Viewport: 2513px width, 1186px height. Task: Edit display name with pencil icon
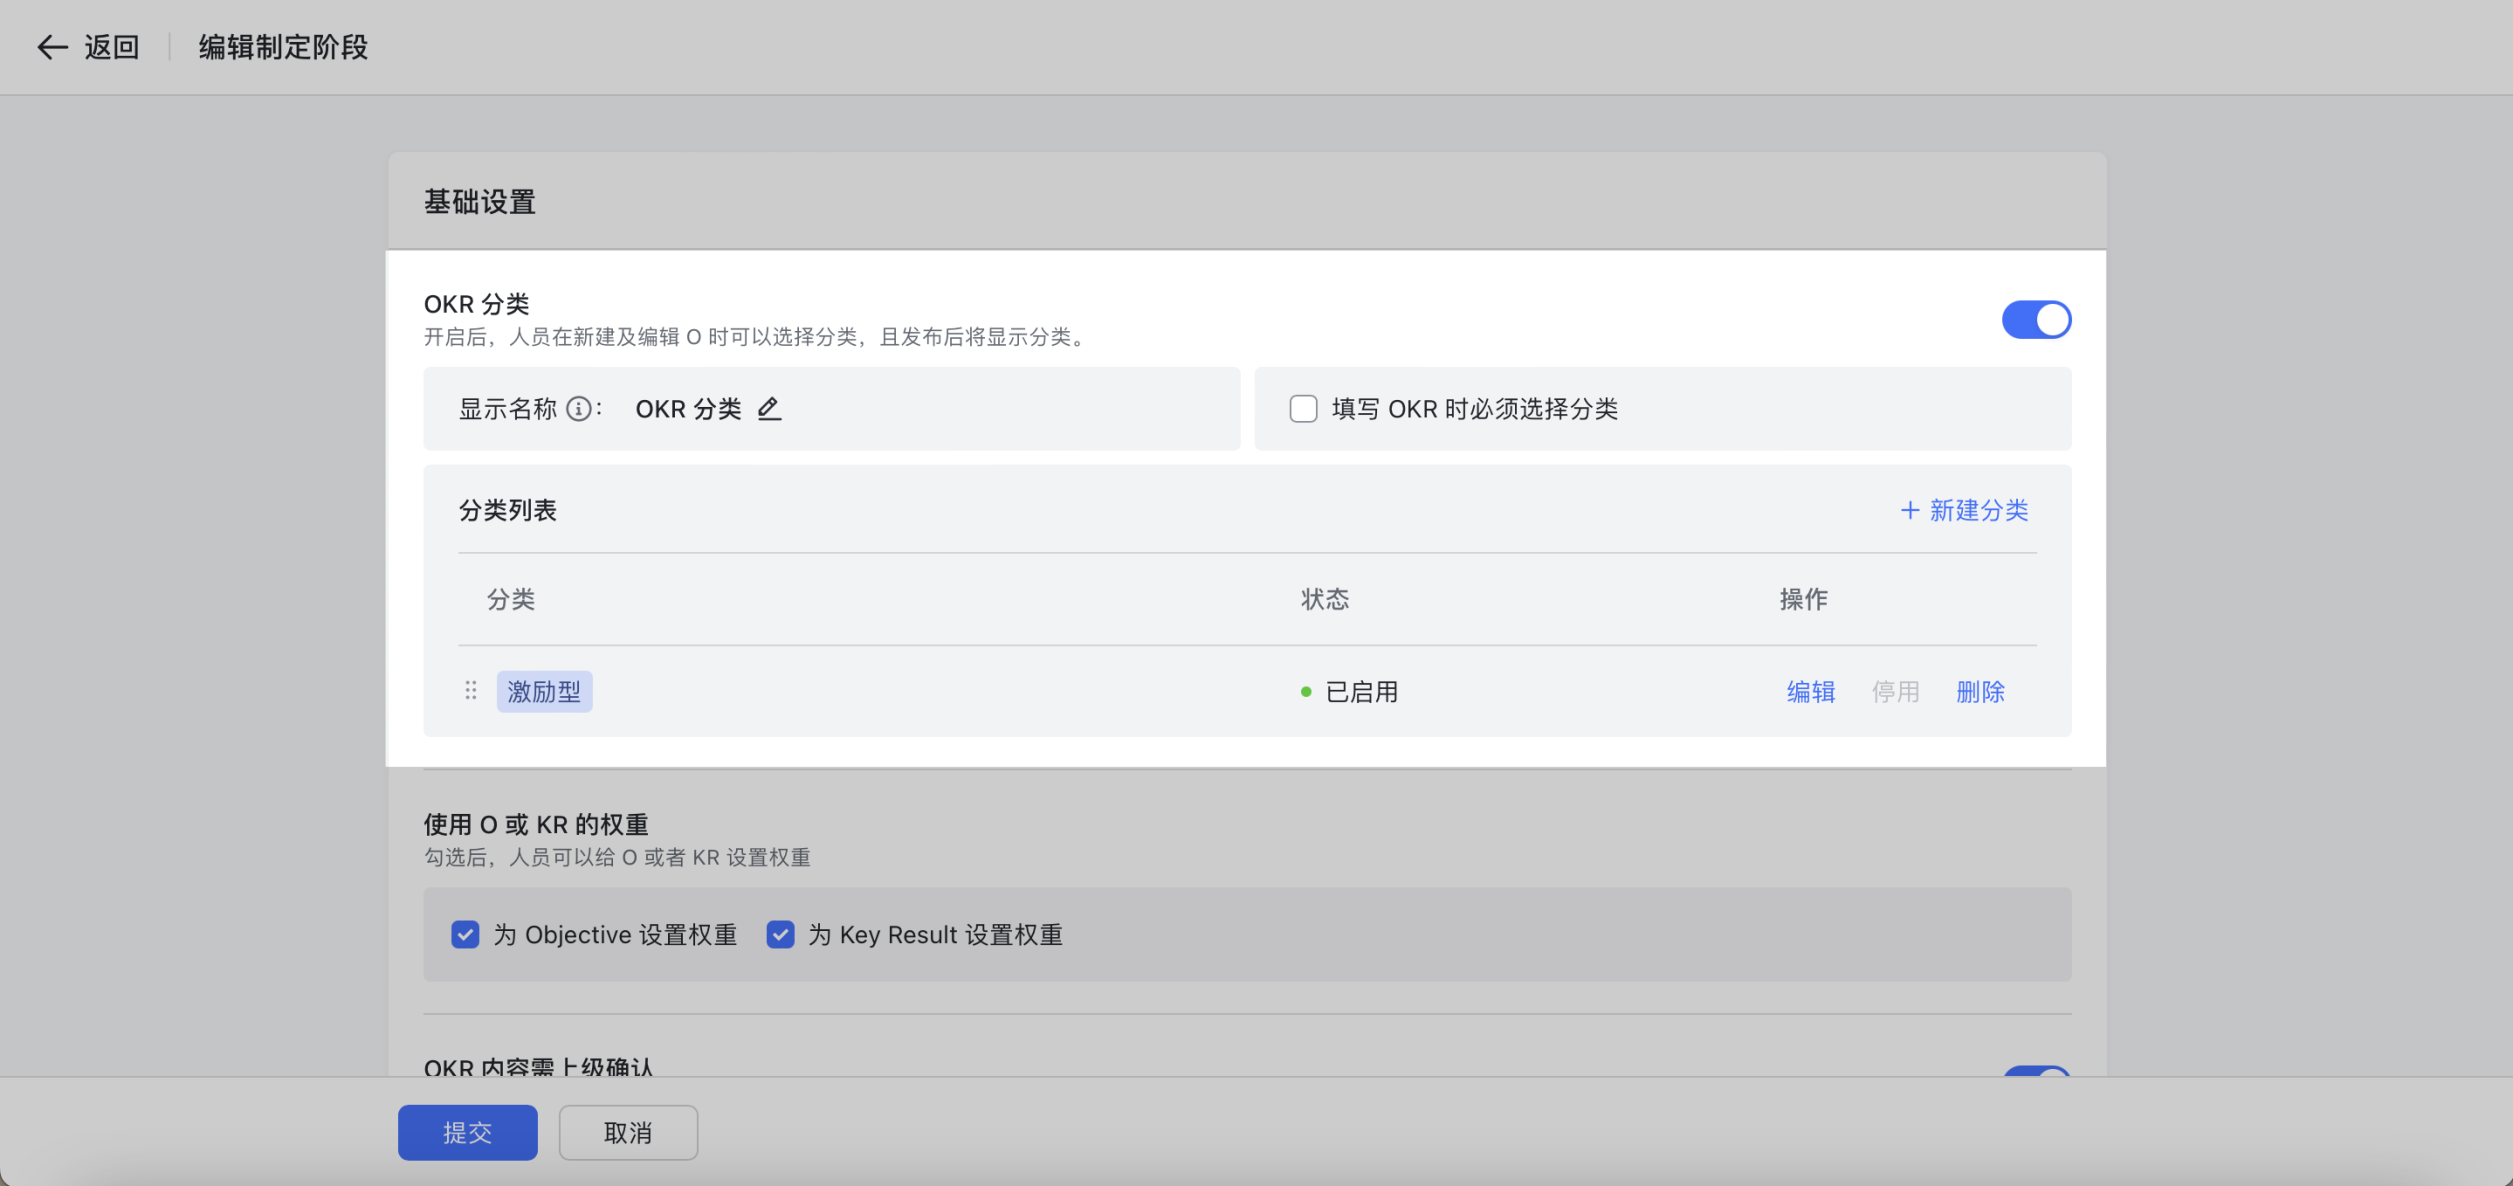(769, 409)
